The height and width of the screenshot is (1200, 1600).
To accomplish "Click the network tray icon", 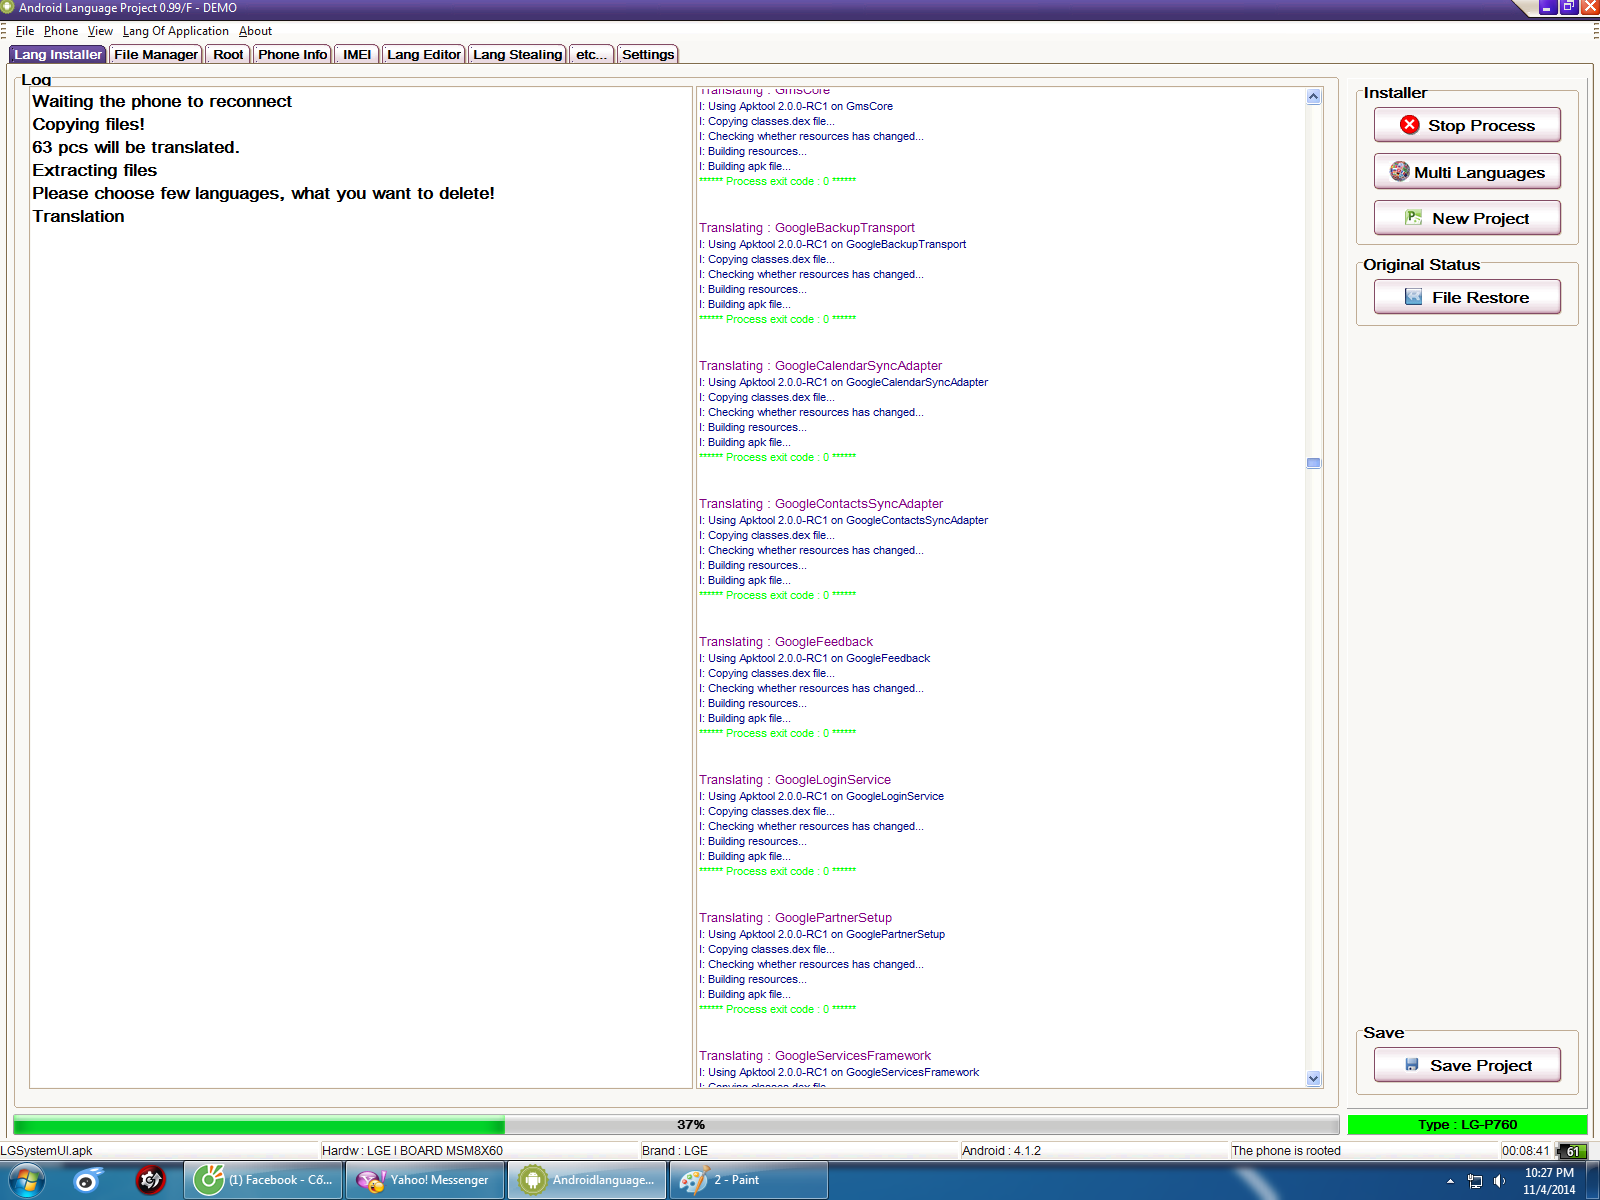I will pyautogui.click(x=1474, y=1181).
